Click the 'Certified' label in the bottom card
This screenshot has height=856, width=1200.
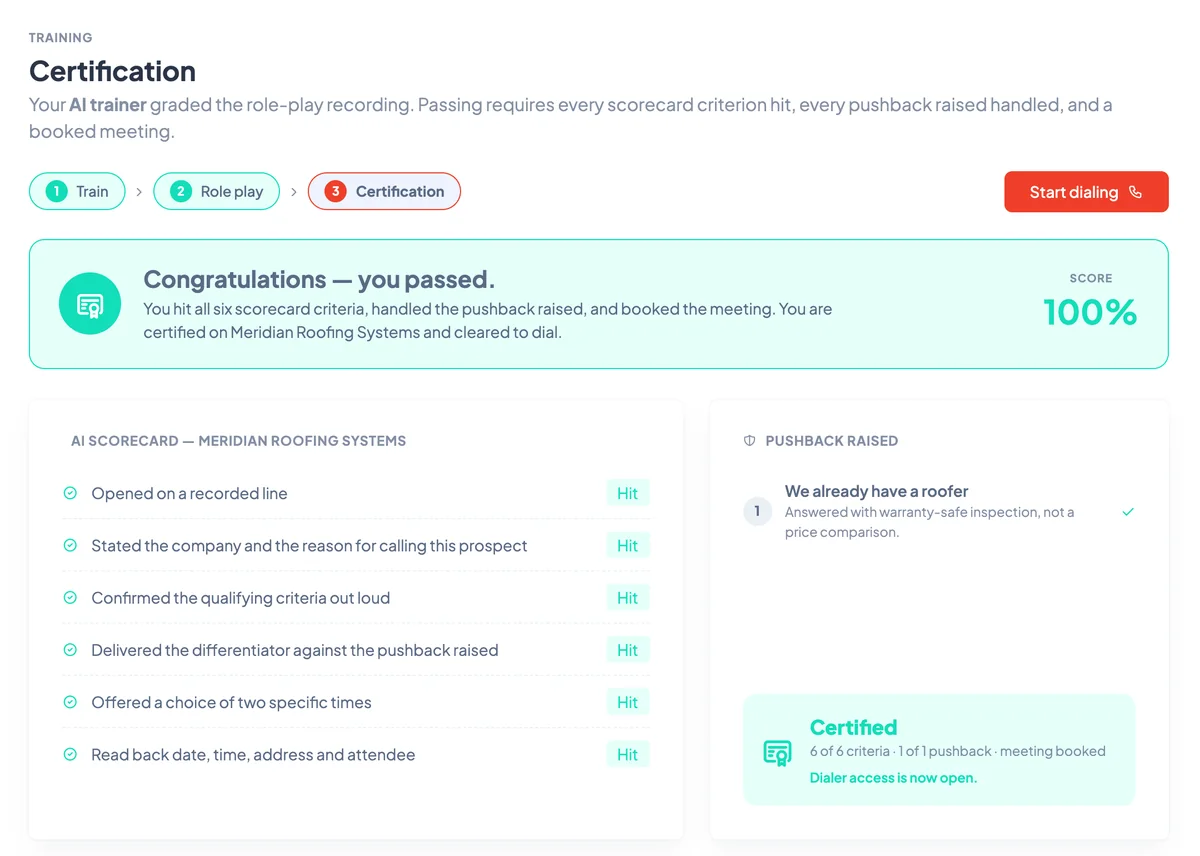click(x=853, y=727)
